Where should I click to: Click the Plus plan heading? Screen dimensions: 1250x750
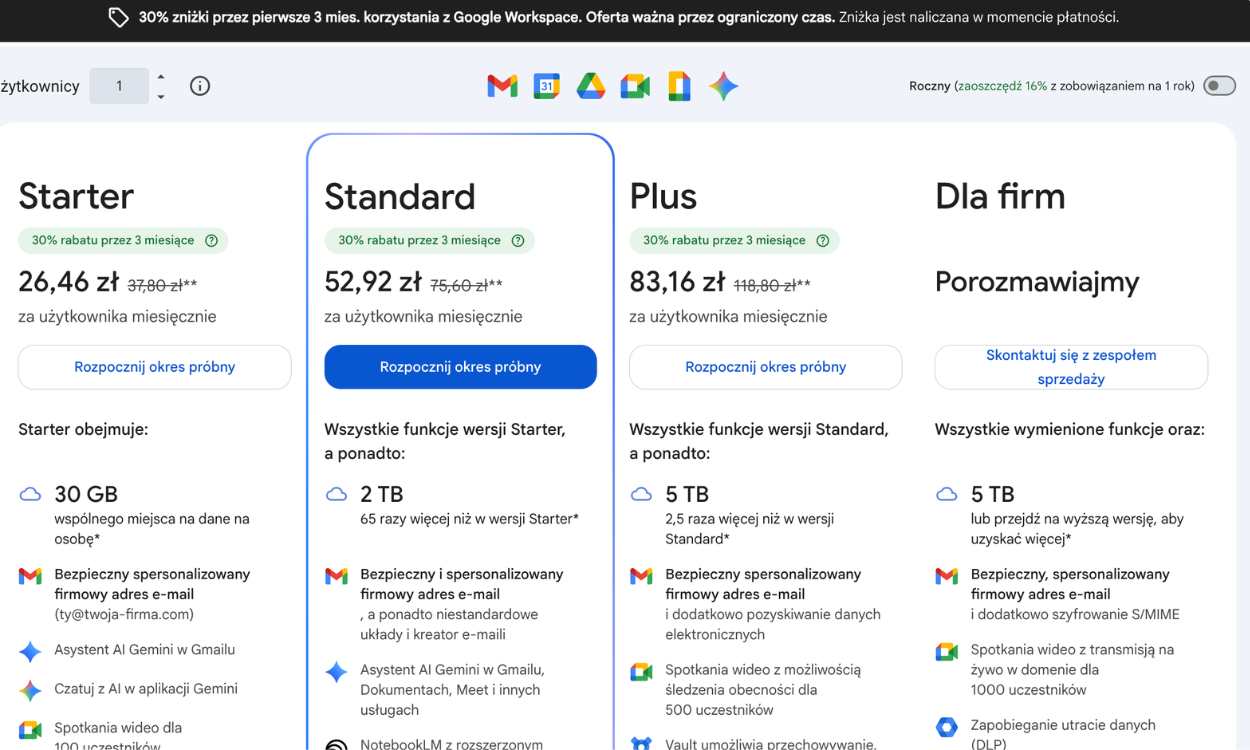(663, 196)
